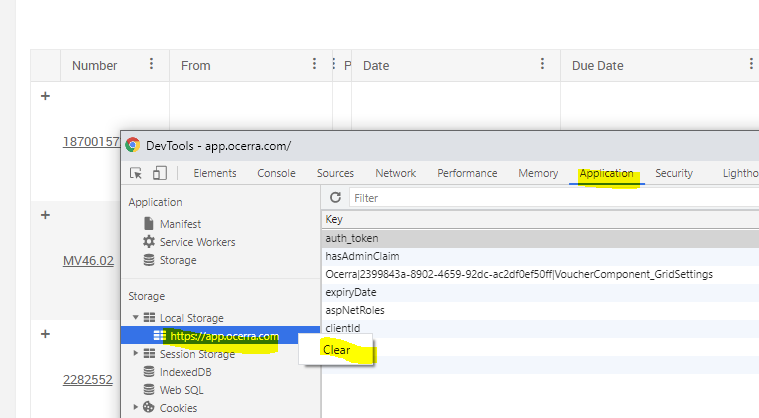759x418 pixels.
Task: Open invoice link 2282552
Action: click(x=88, y=380)
